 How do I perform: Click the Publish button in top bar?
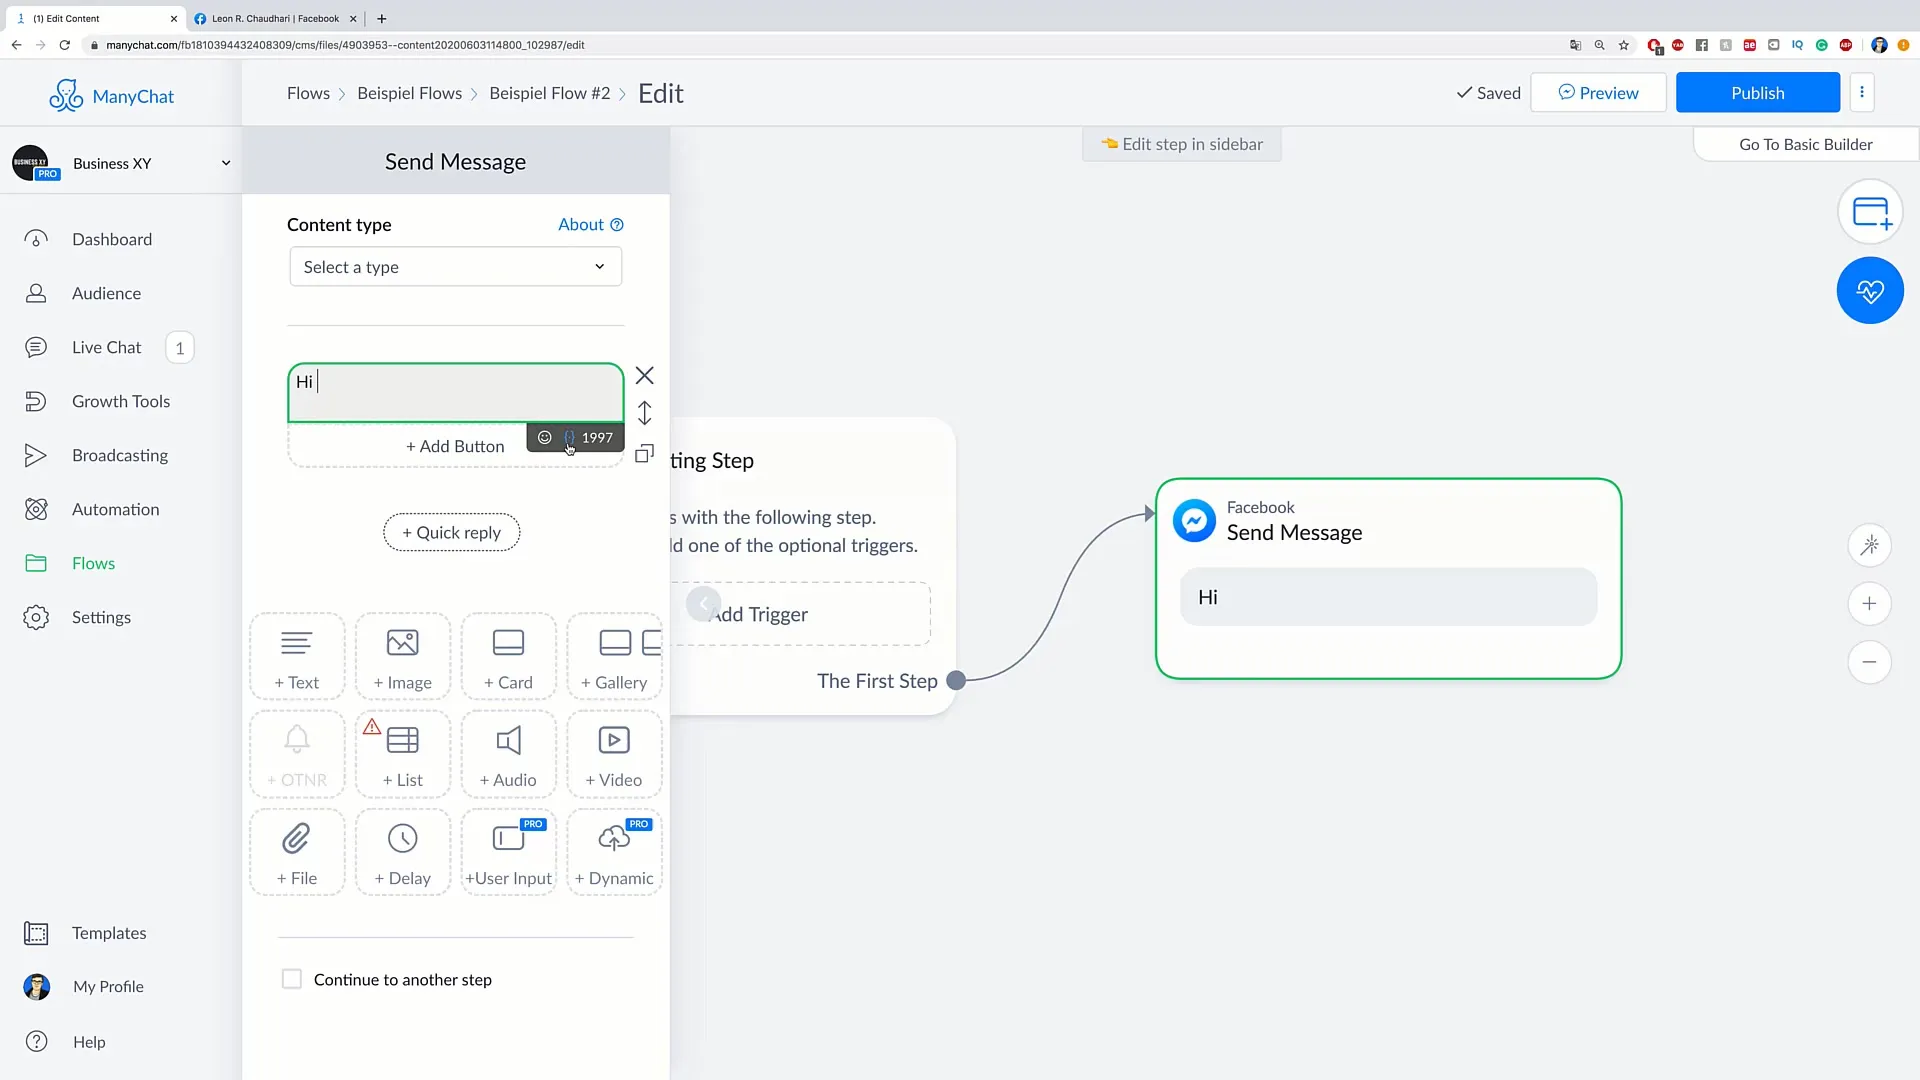point(1758,92)
